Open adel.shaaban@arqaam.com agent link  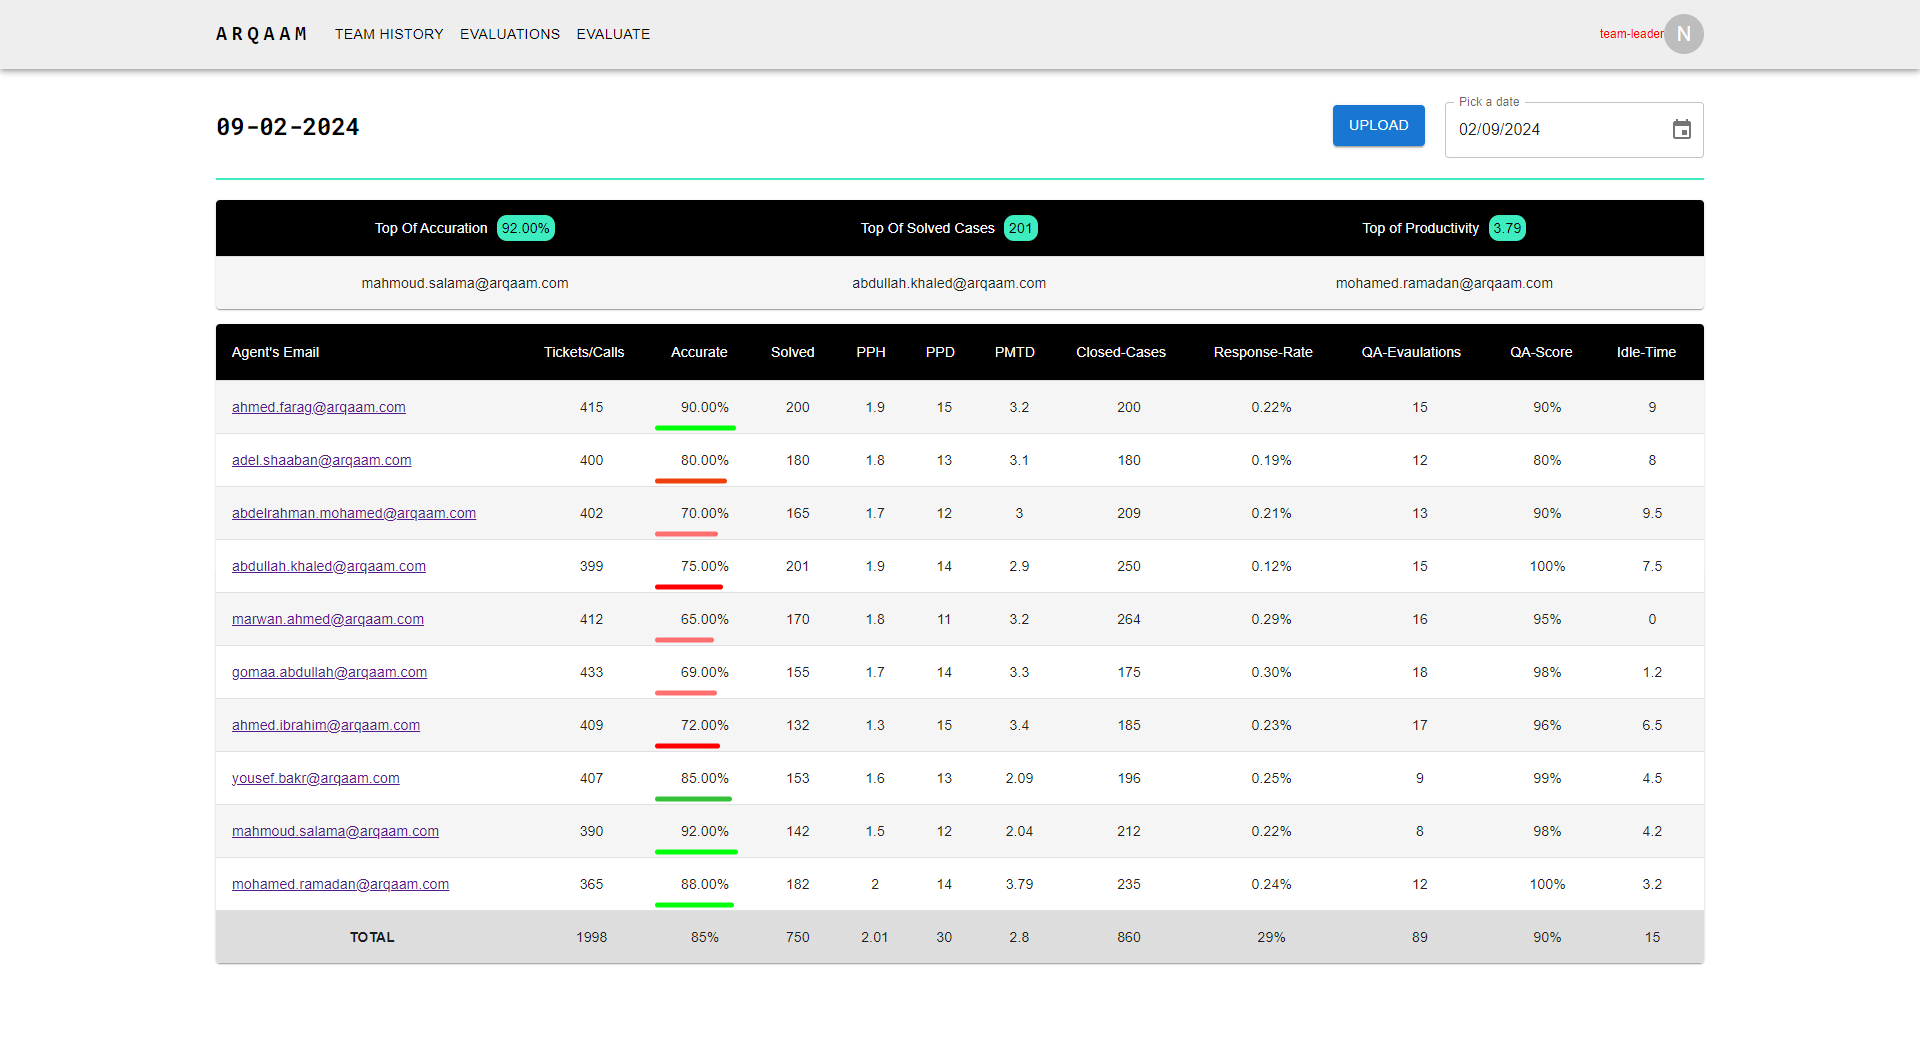322,460
